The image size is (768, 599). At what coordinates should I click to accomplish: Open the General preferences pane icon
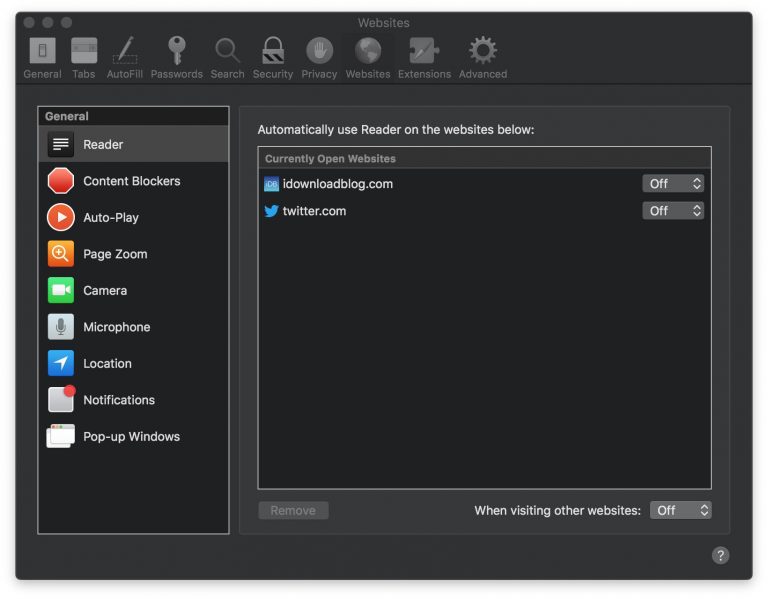(43, 50)
